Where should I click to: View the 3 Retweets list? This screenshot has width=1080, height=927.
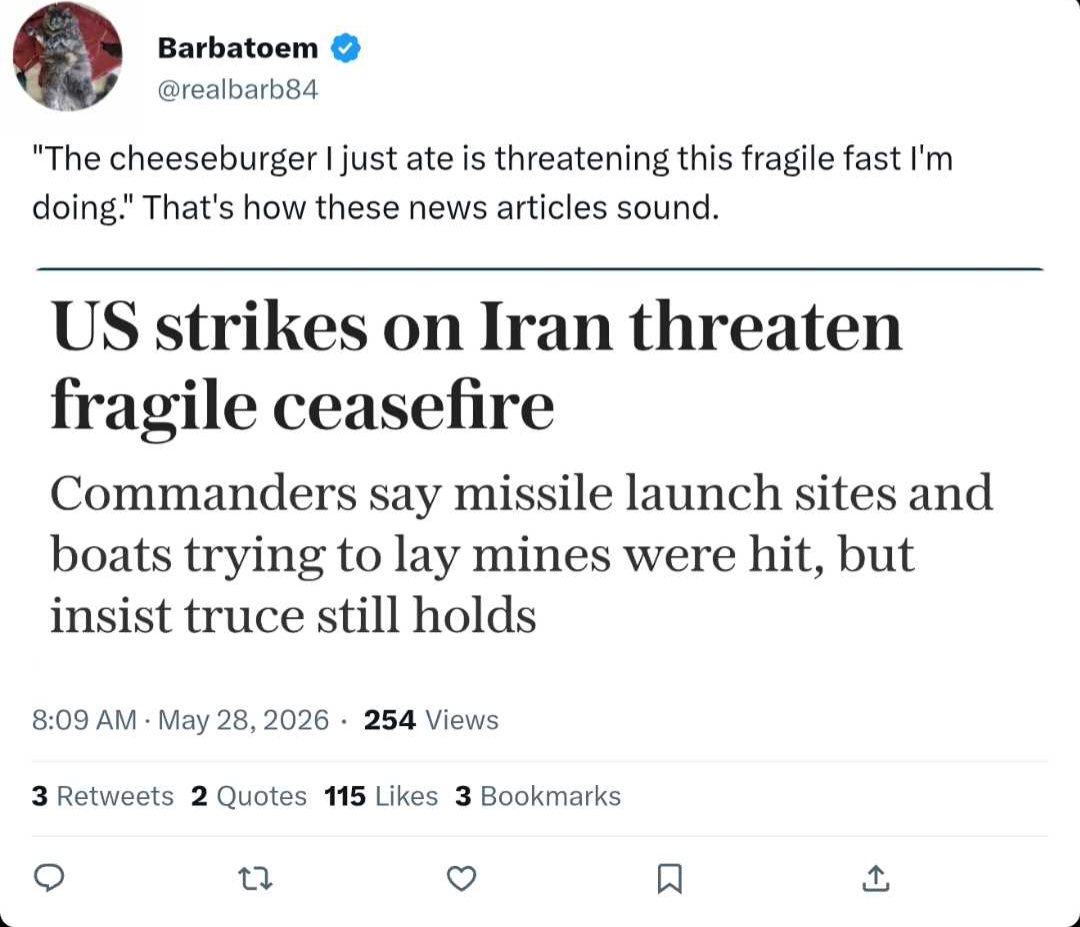pyautogui.click(x=103, y=796)
